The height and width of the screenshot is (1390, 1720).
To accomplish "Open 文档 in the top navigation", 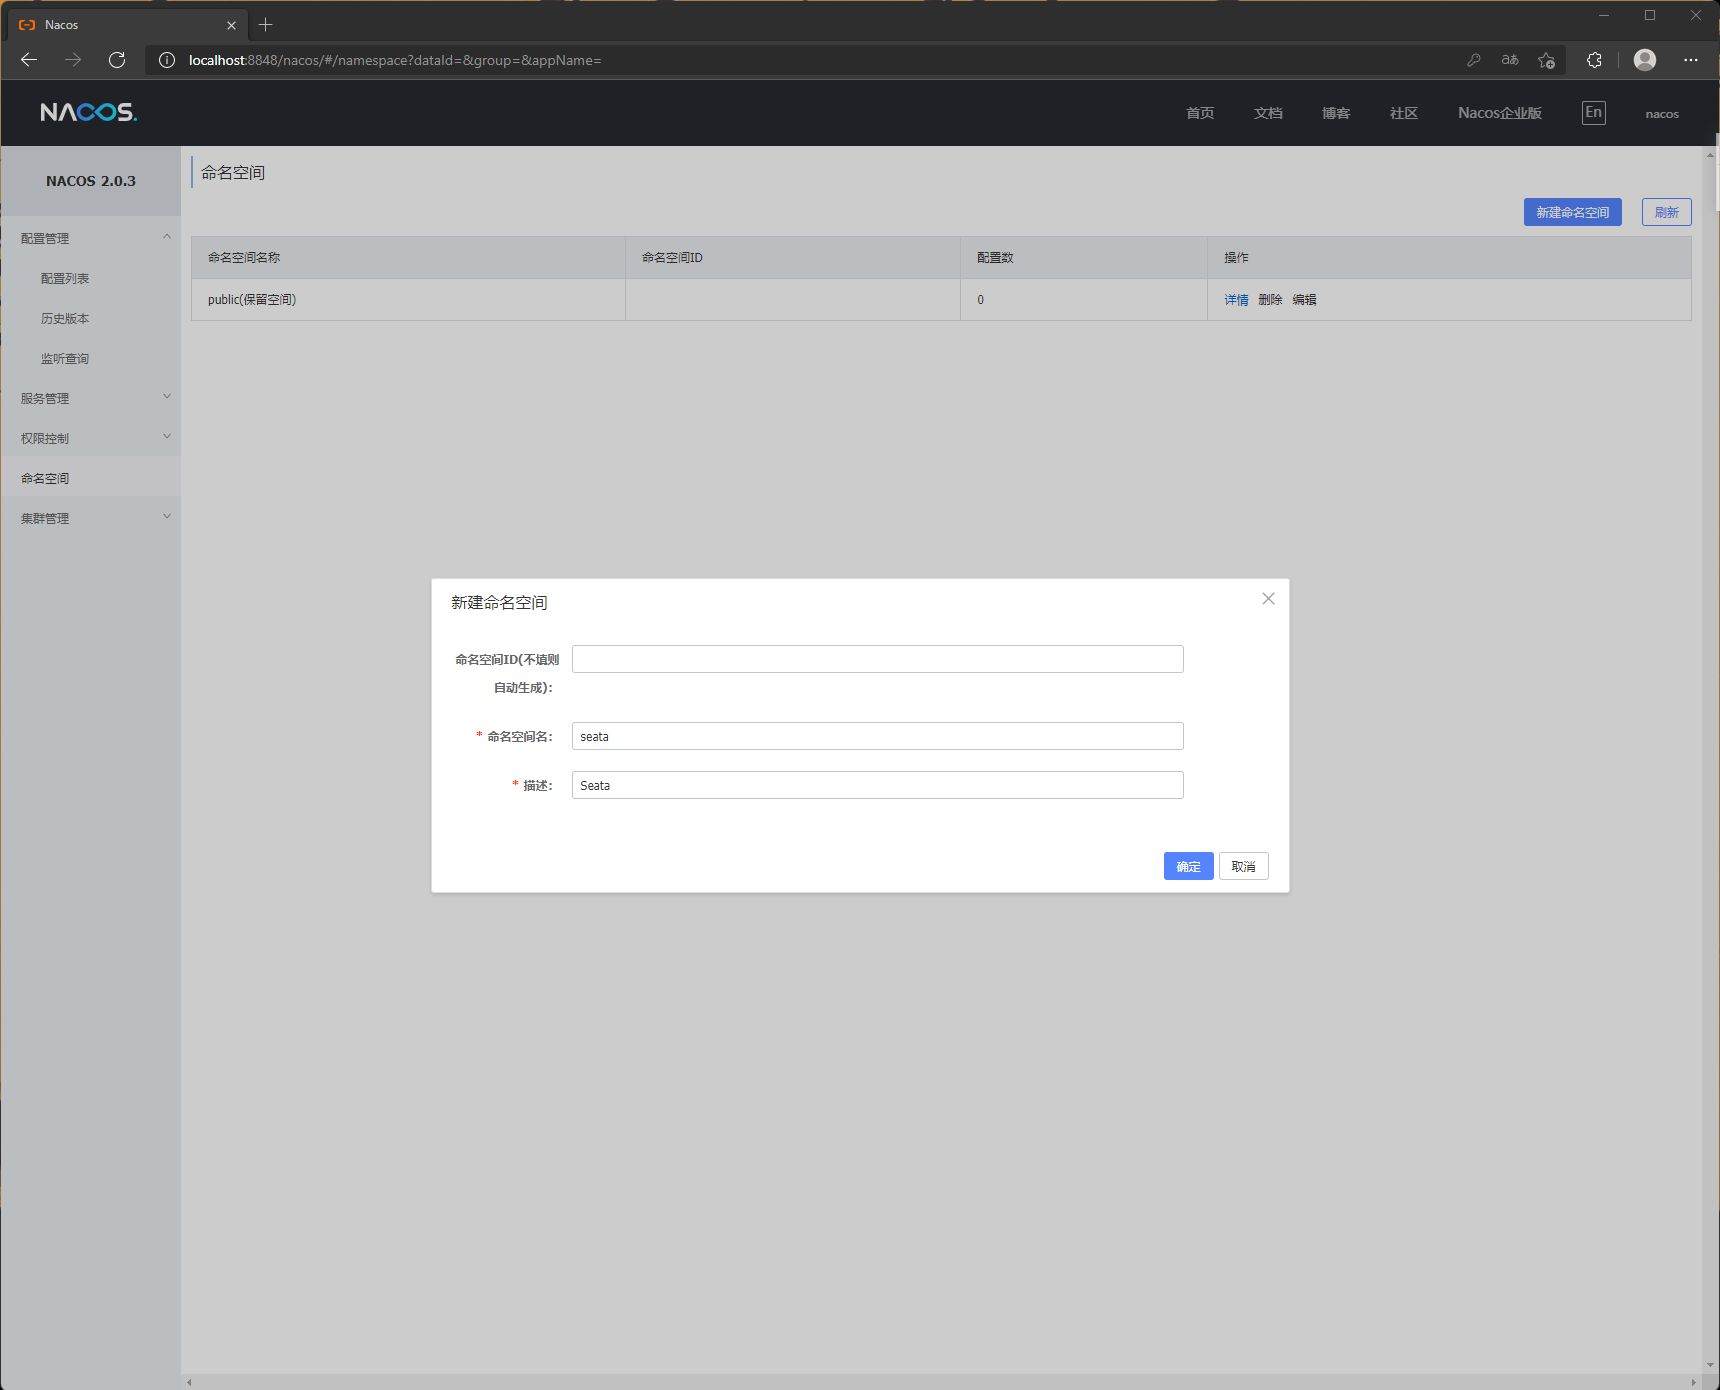I will pos(1268,113).
